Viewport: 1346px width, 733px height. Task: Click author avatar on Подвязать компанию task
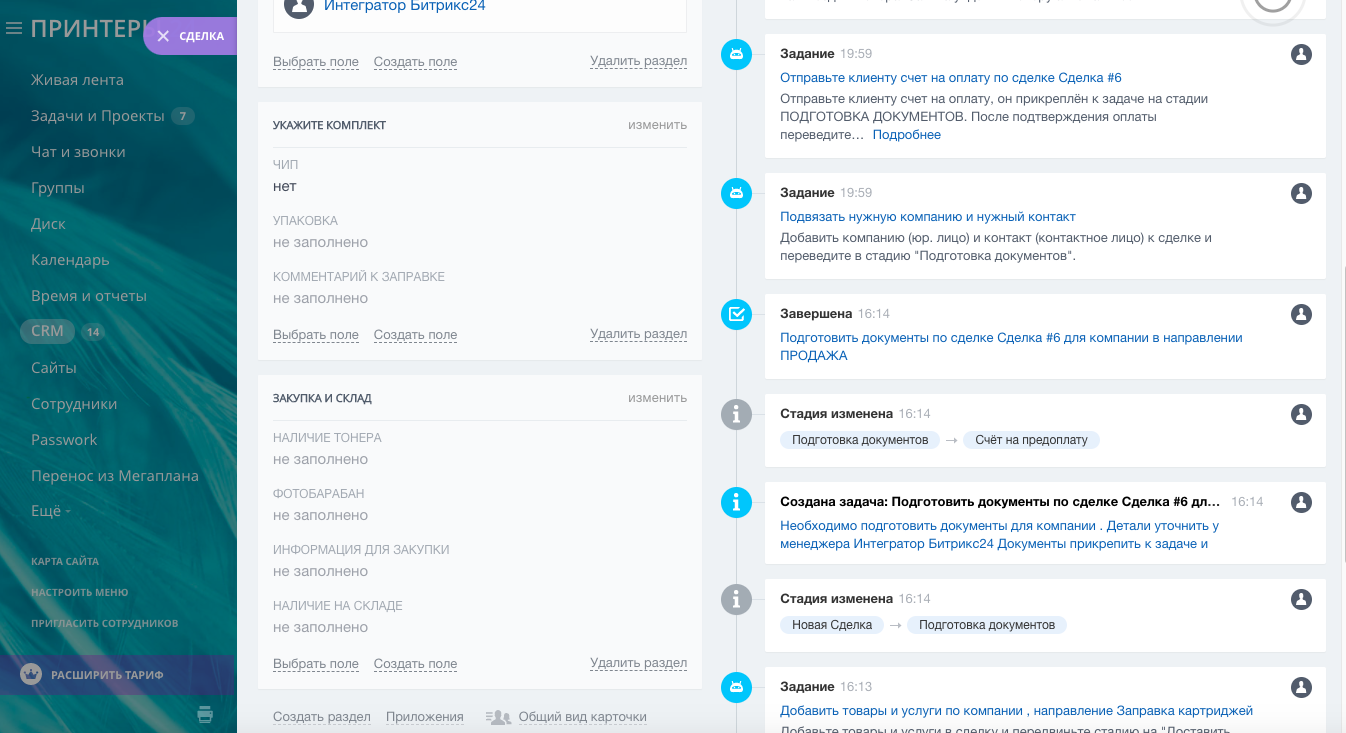click(x=1301, y=193)
